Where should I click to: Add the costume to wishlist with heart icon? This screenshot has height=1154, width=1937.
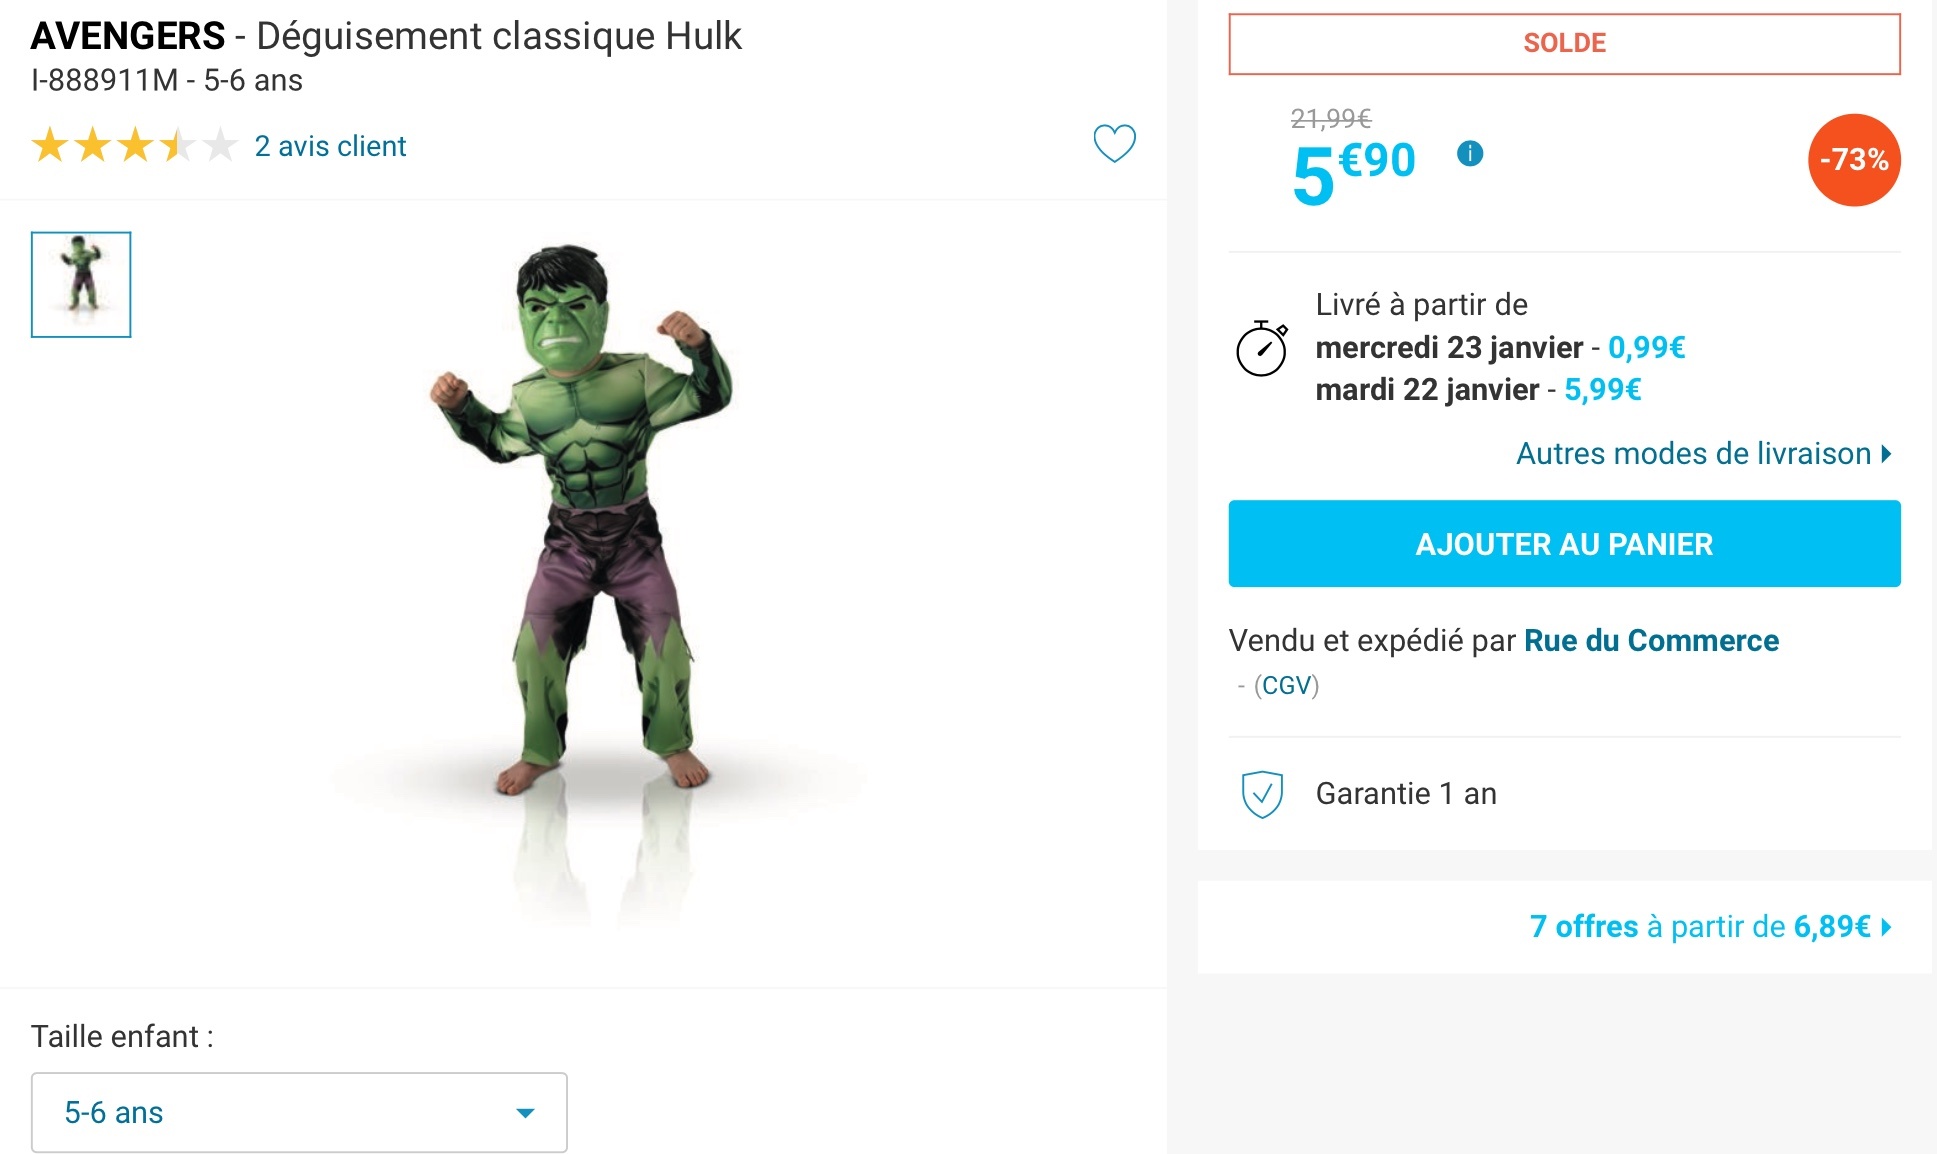coord(1114,144)
